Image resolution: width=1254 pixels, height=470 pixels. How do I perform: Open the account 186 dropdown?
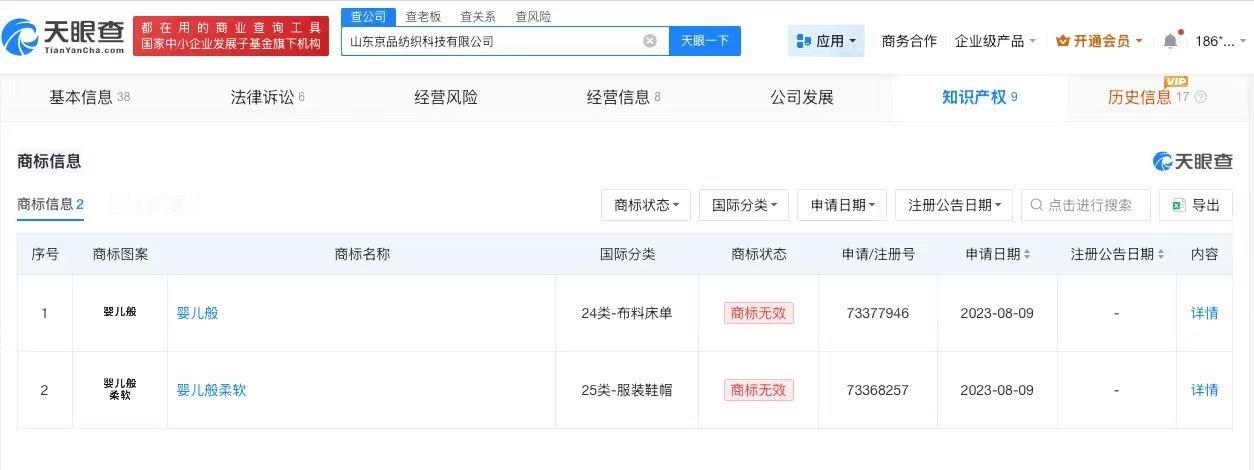(x=1221, y=41)
